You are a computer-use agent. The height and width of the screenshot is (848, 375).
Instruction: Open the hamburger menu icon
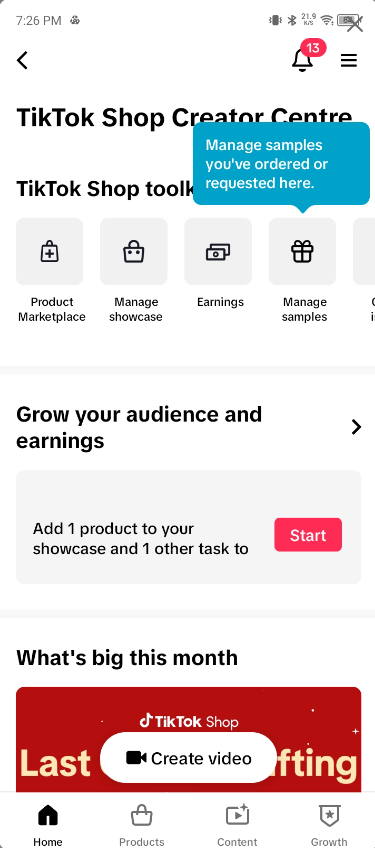(348, 61)
